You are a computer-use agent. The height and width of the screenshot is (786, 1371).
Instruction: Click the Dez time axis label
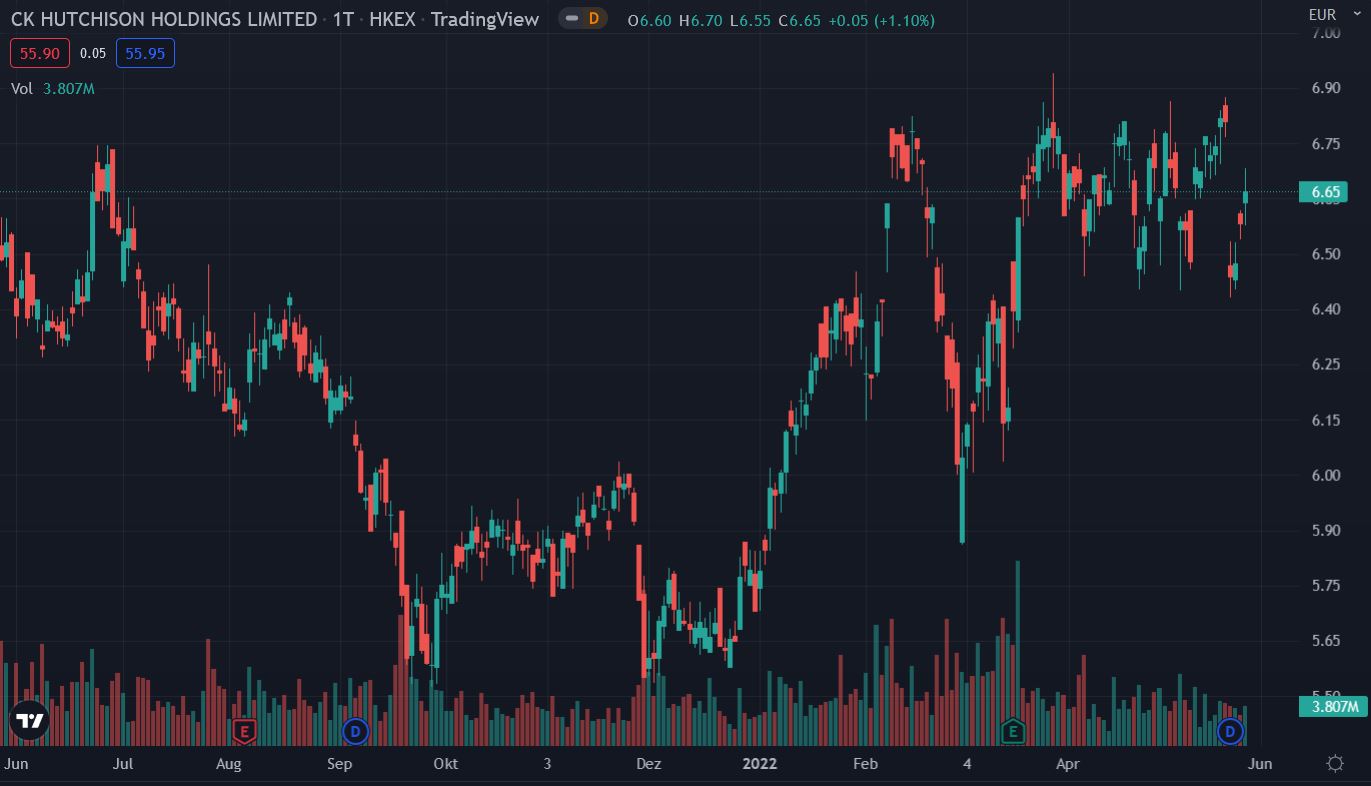coord(649,764)
